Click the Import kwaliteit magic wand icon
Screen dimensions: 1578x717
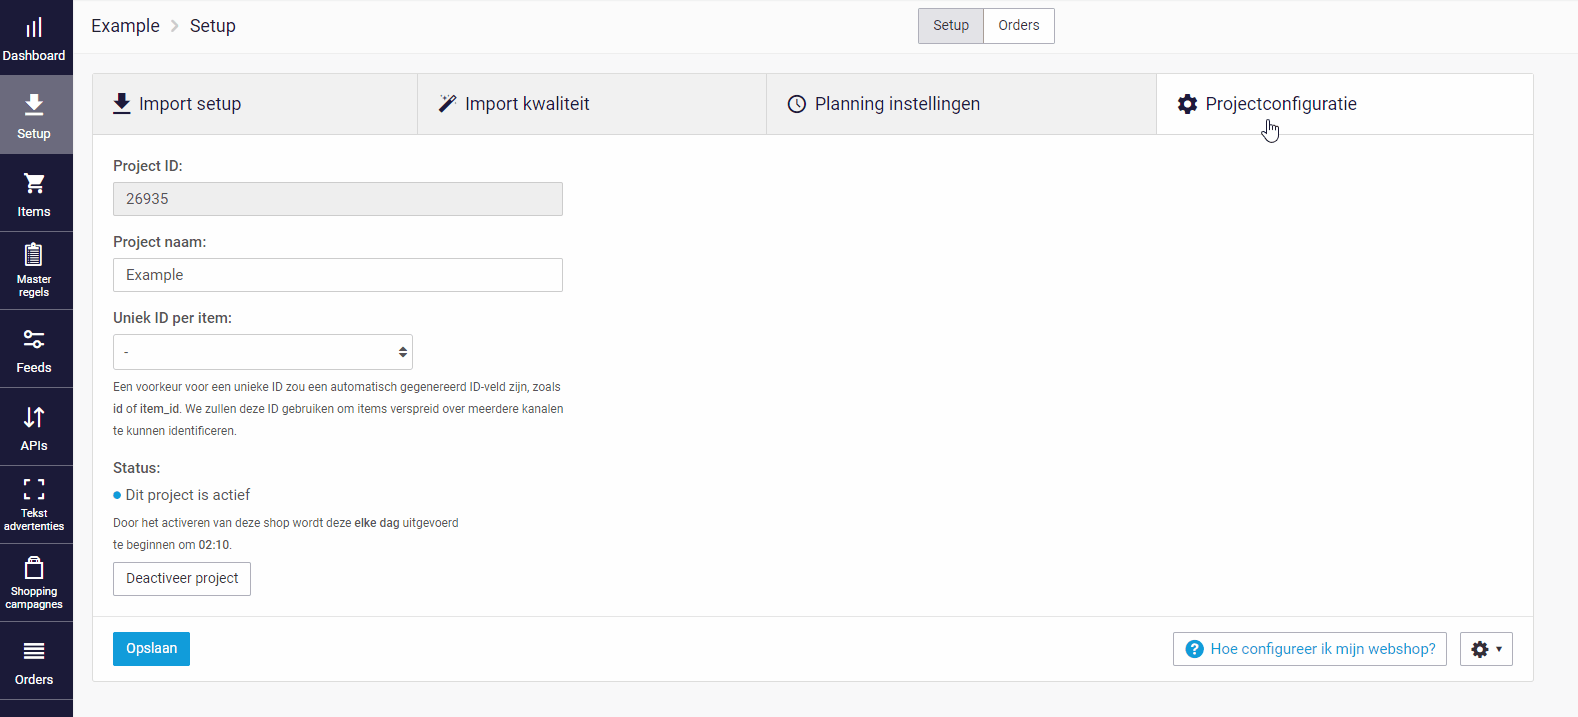pyautogui.click(x=447, y=104)
